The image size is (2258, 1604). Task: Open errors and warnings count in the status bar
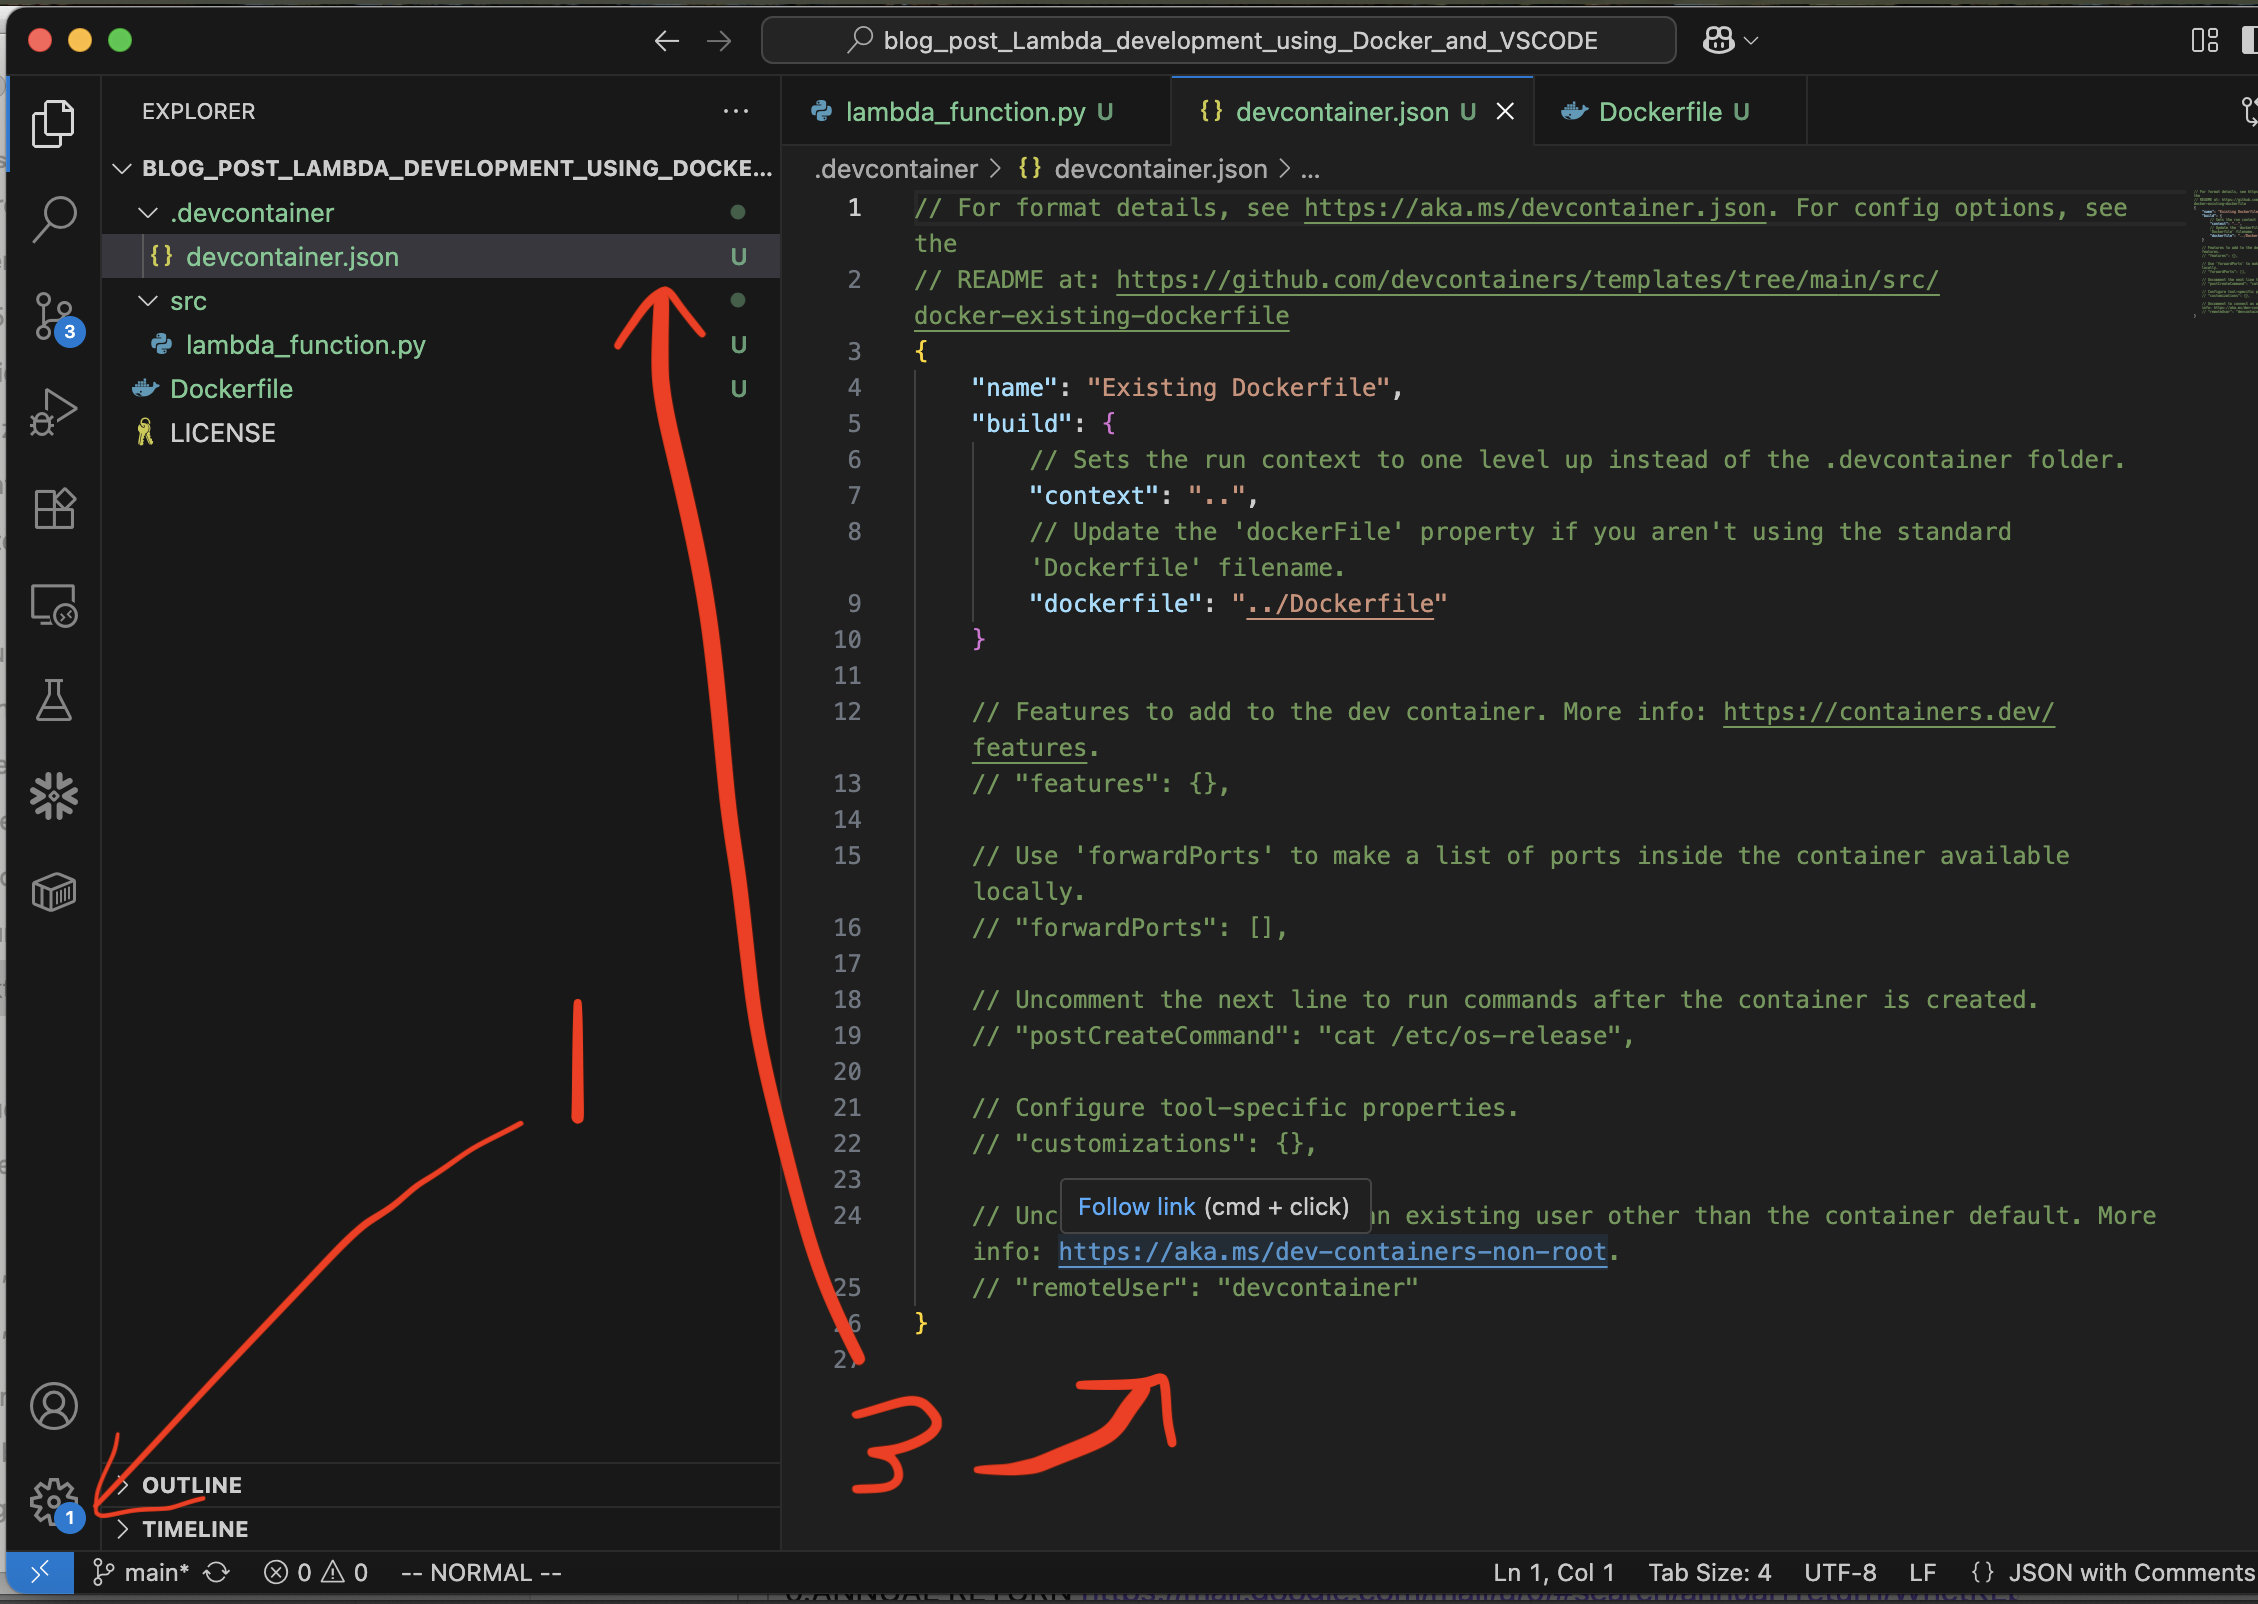(316, 1573)
